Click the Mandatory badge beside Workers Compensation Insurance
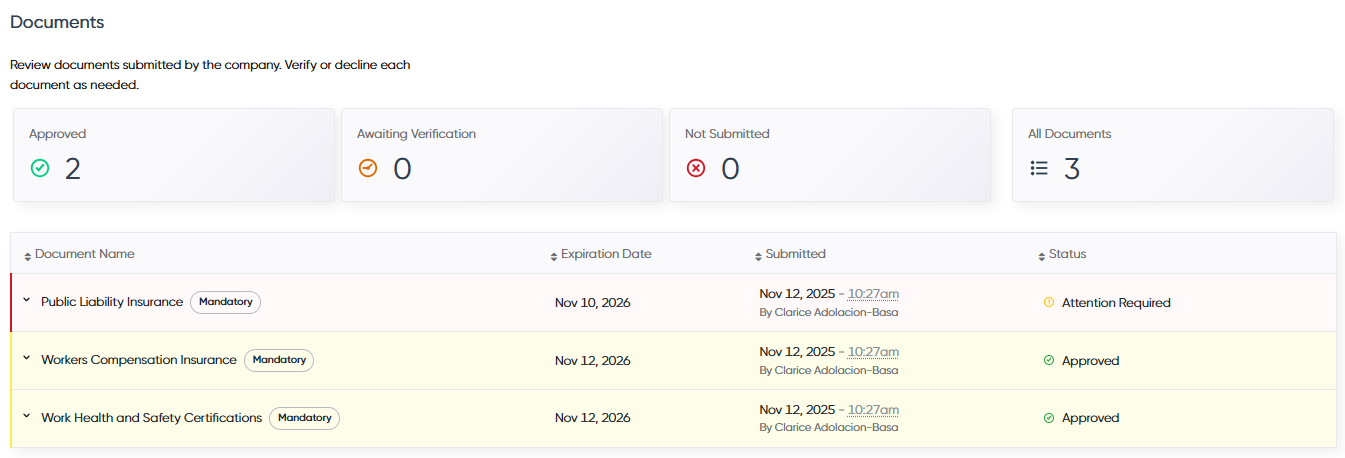The image size is (1345, 458). tap(279, 360)
